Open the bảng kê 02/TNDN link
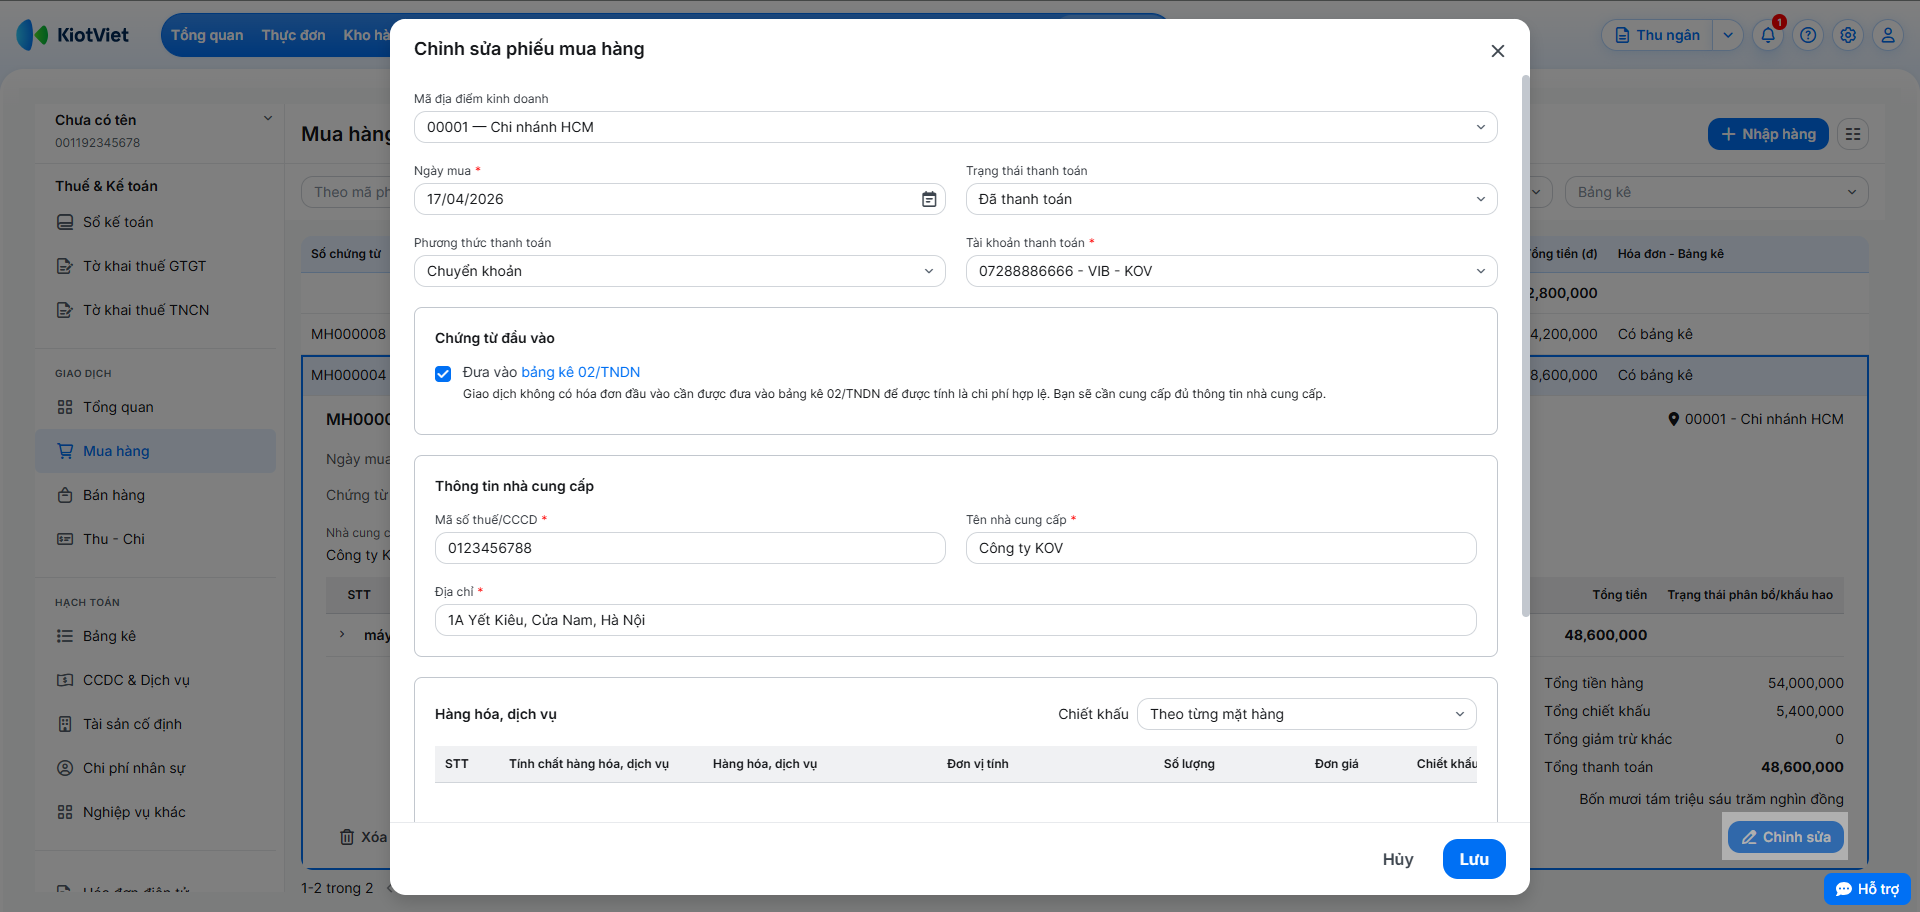Viewport: 1920px width, 912px height. pos(581,372)
